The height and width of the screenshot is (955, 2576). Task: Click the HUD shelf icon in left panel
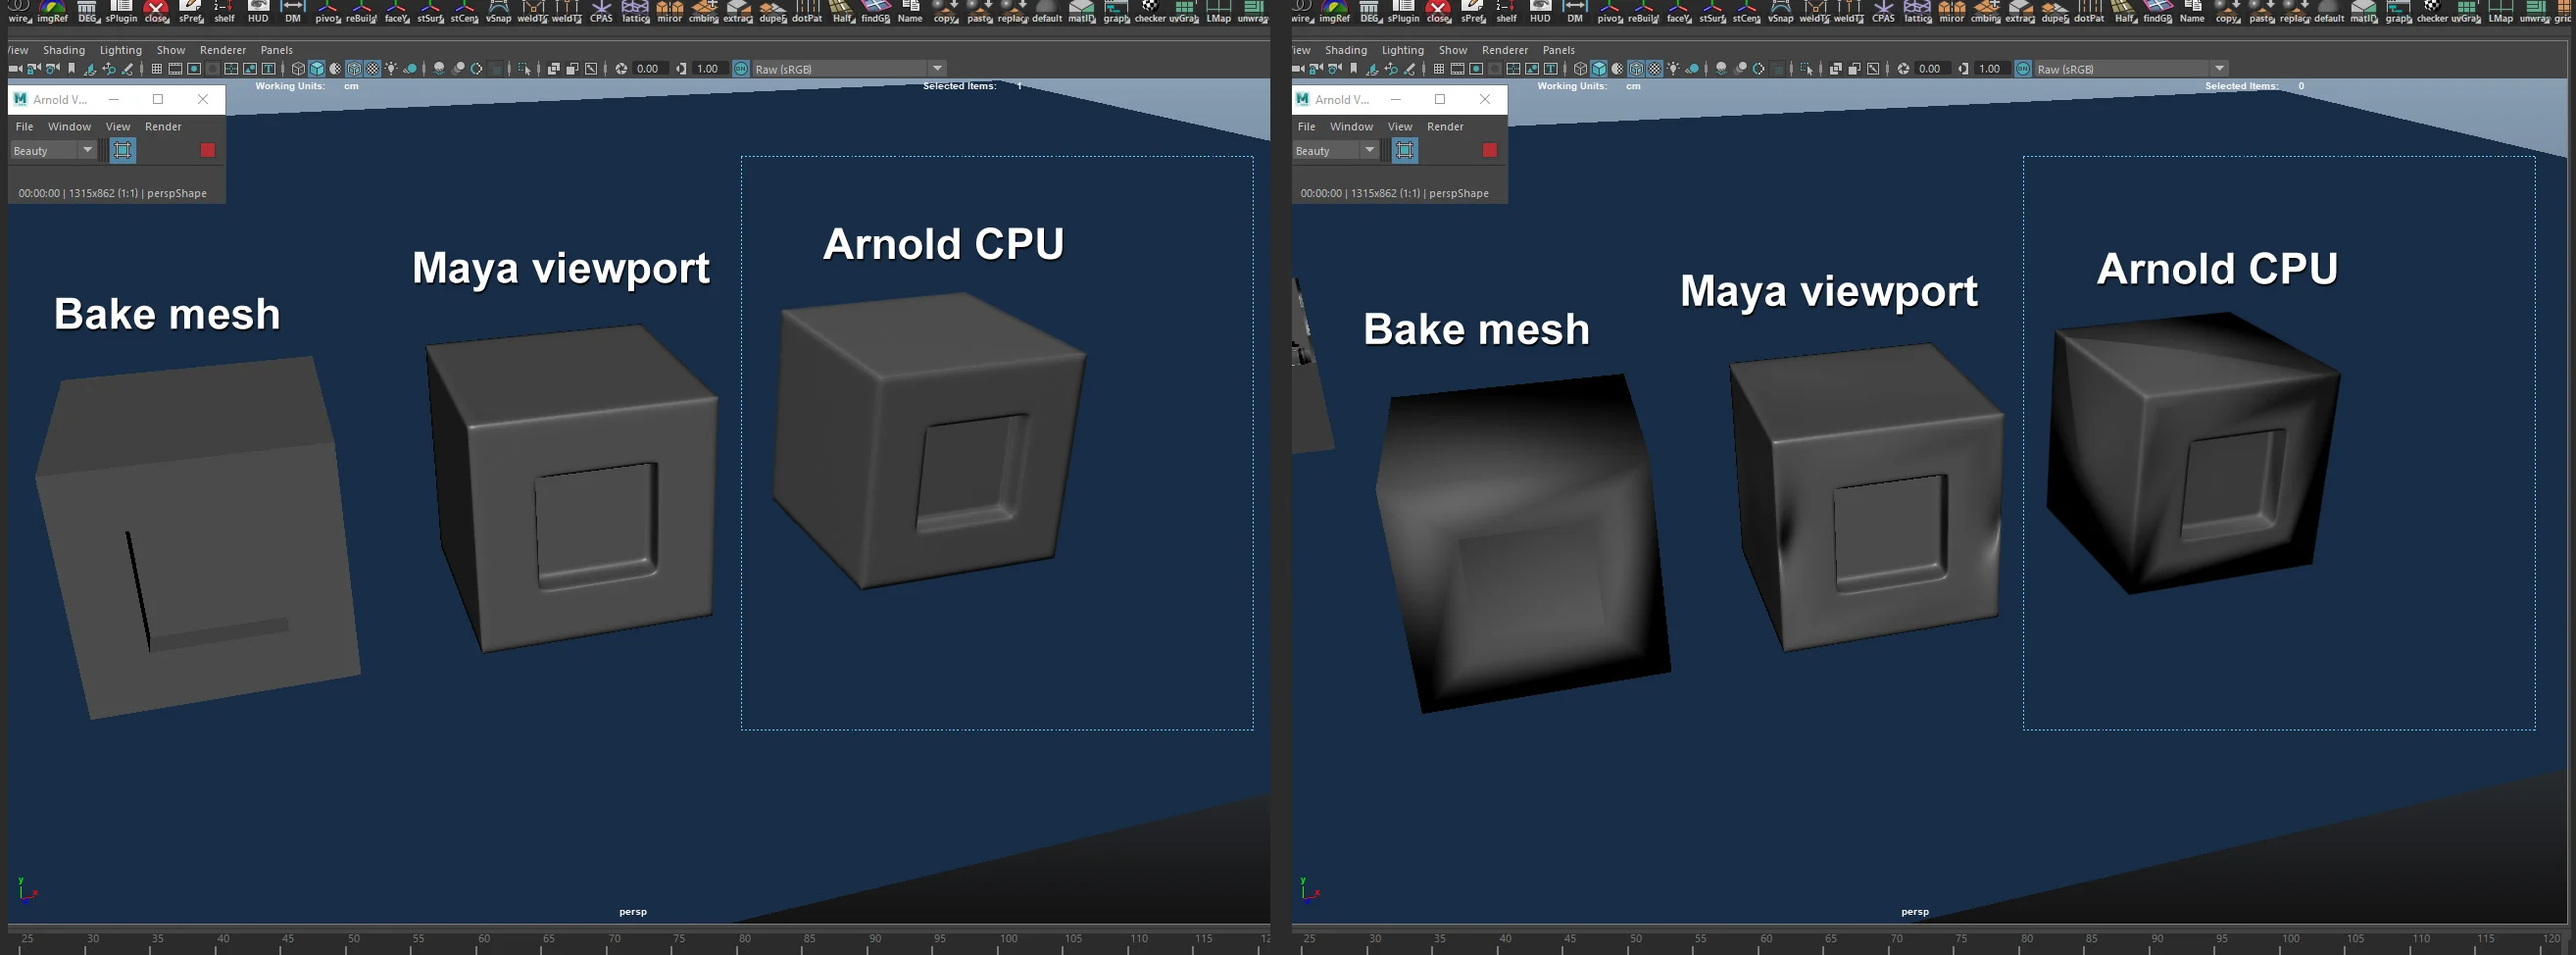pyautogui.click(x=258, y=10)
